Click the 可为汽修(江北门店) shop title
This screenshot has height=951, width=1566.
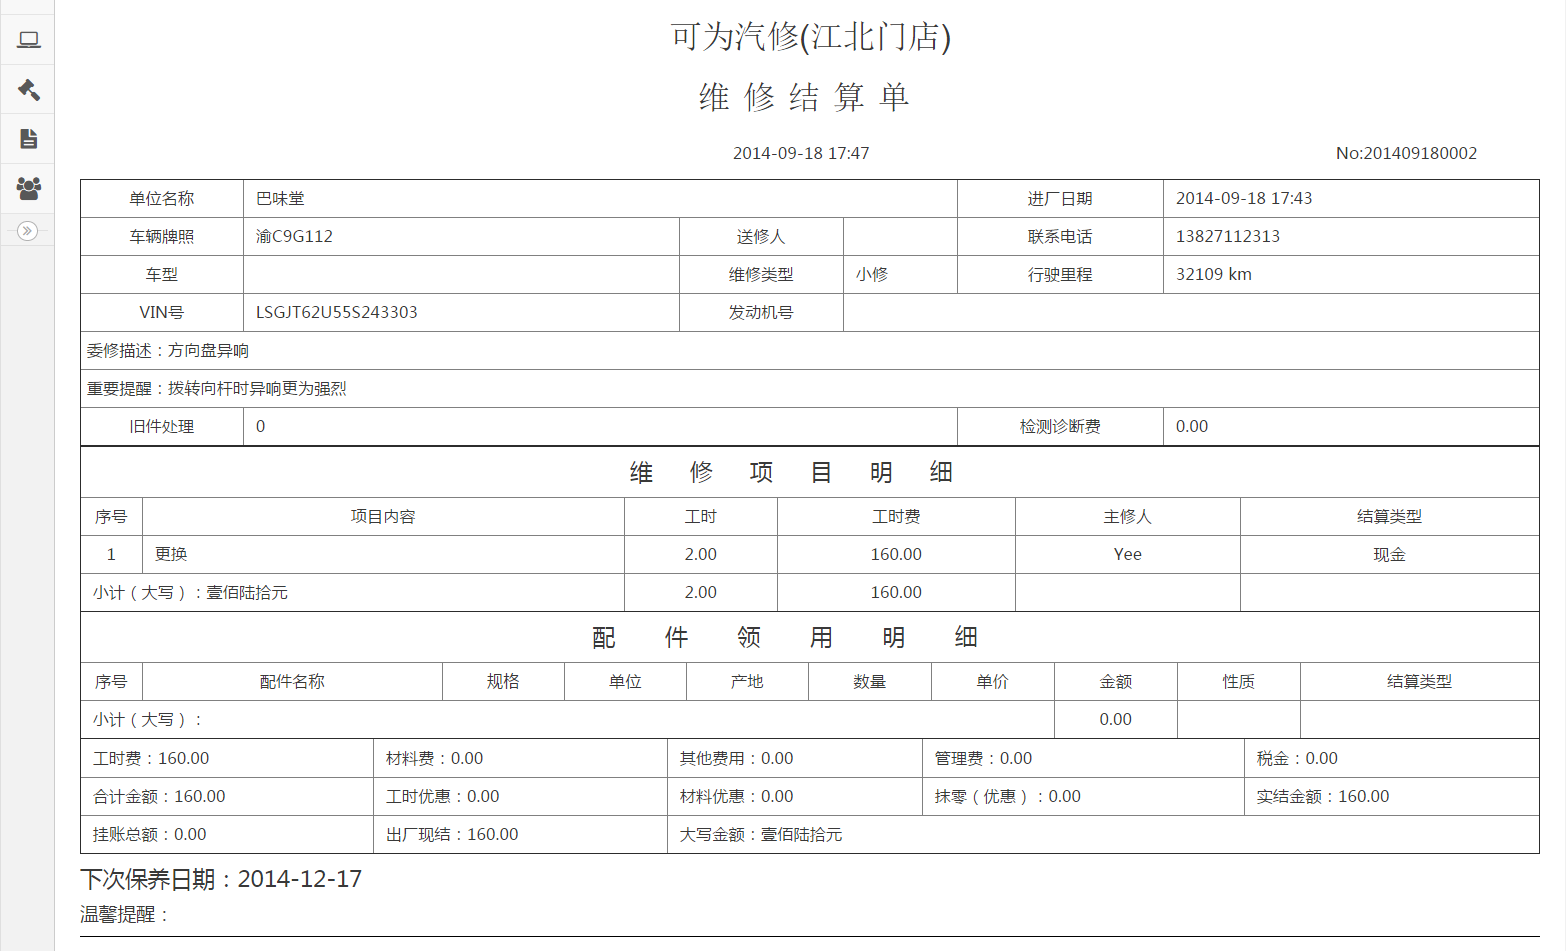810,37
